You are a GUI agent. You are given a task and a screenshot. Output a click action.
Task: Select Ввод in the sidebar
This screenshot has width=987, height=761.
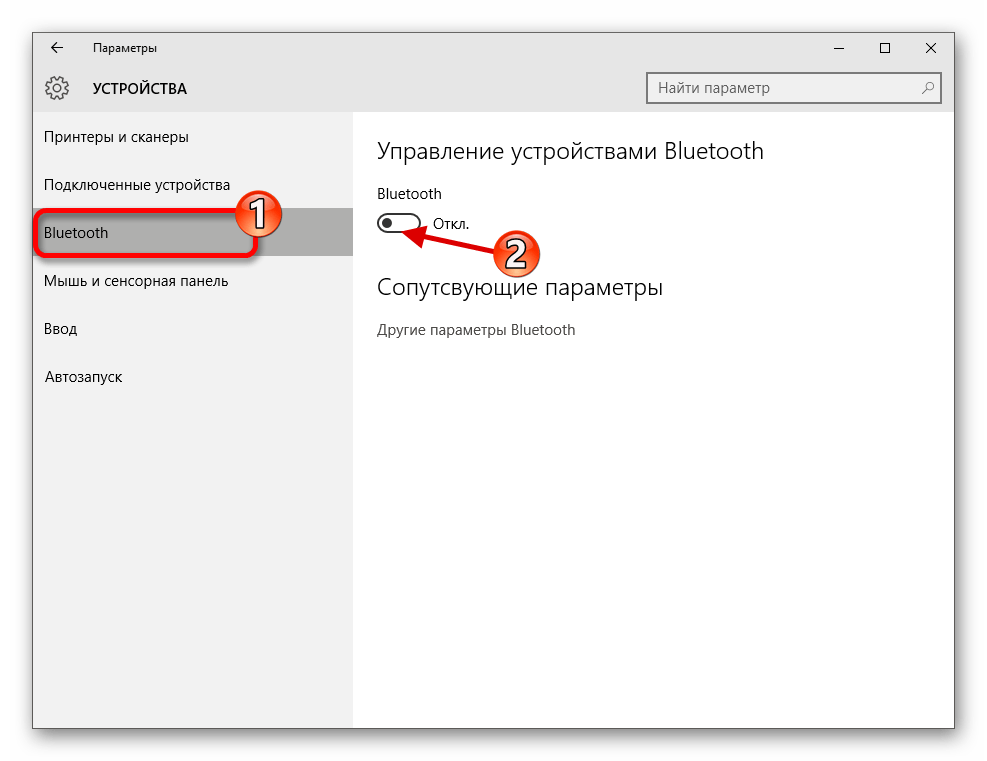coord(61,328)
